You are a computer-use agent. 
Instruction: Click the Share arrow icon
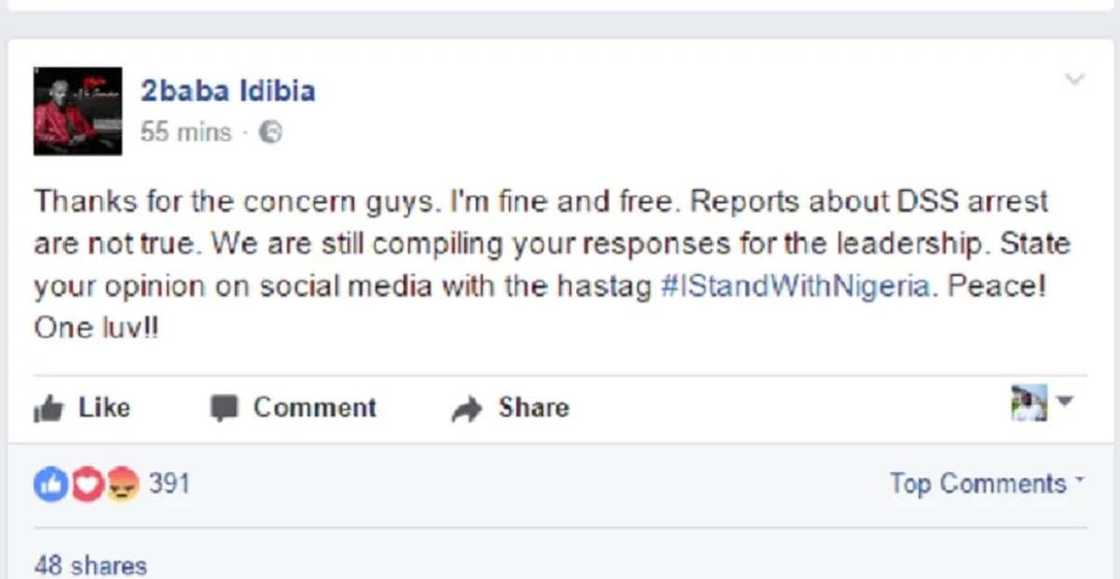click(x=466, y=407)
